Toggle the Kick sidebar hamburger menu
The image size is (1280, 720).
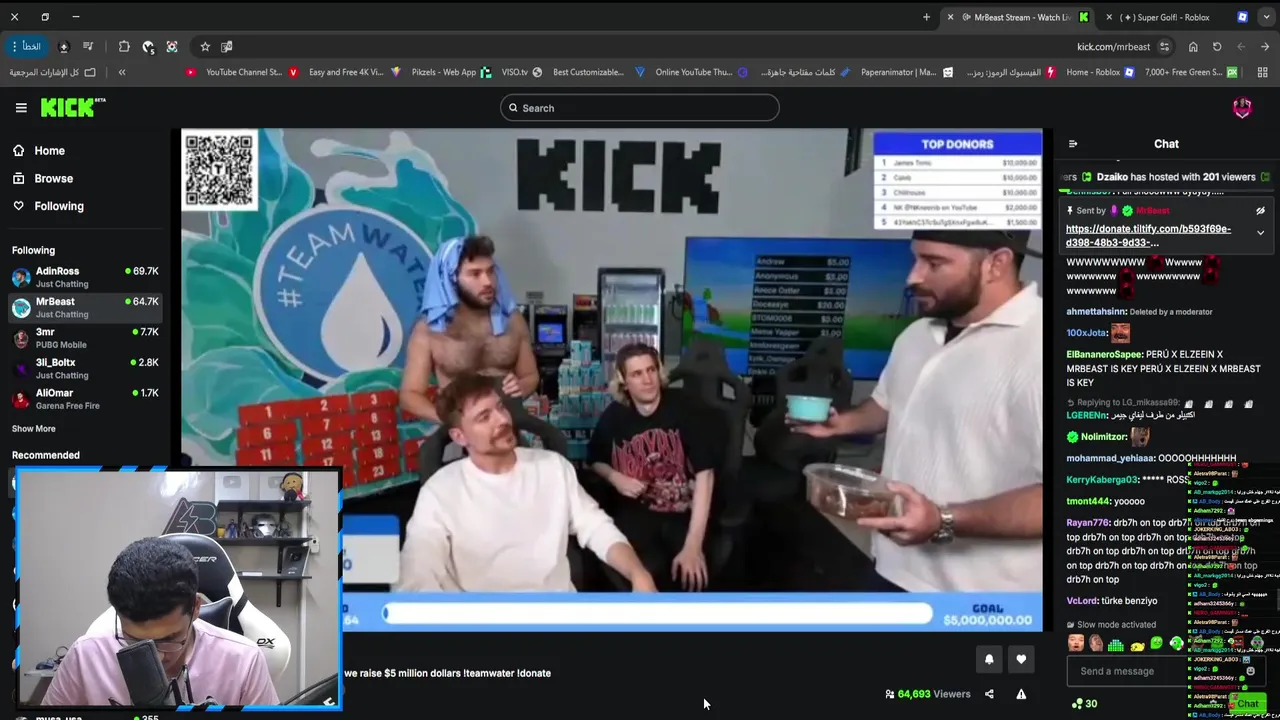(21, 108)
